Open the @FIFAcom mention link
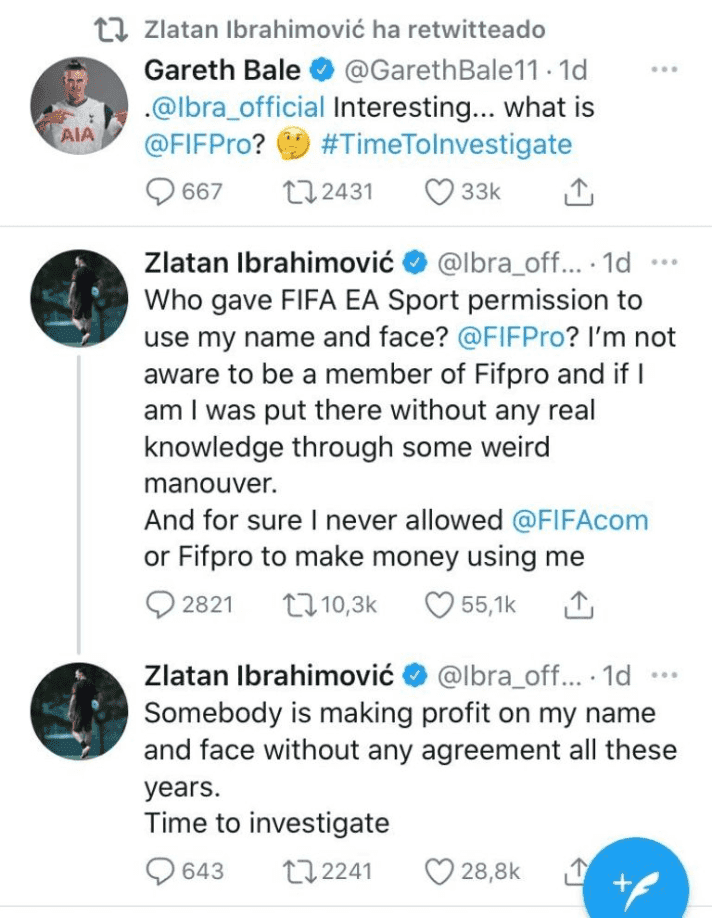The width and height of the screenshot is (712, 918). tap(580, 520)
